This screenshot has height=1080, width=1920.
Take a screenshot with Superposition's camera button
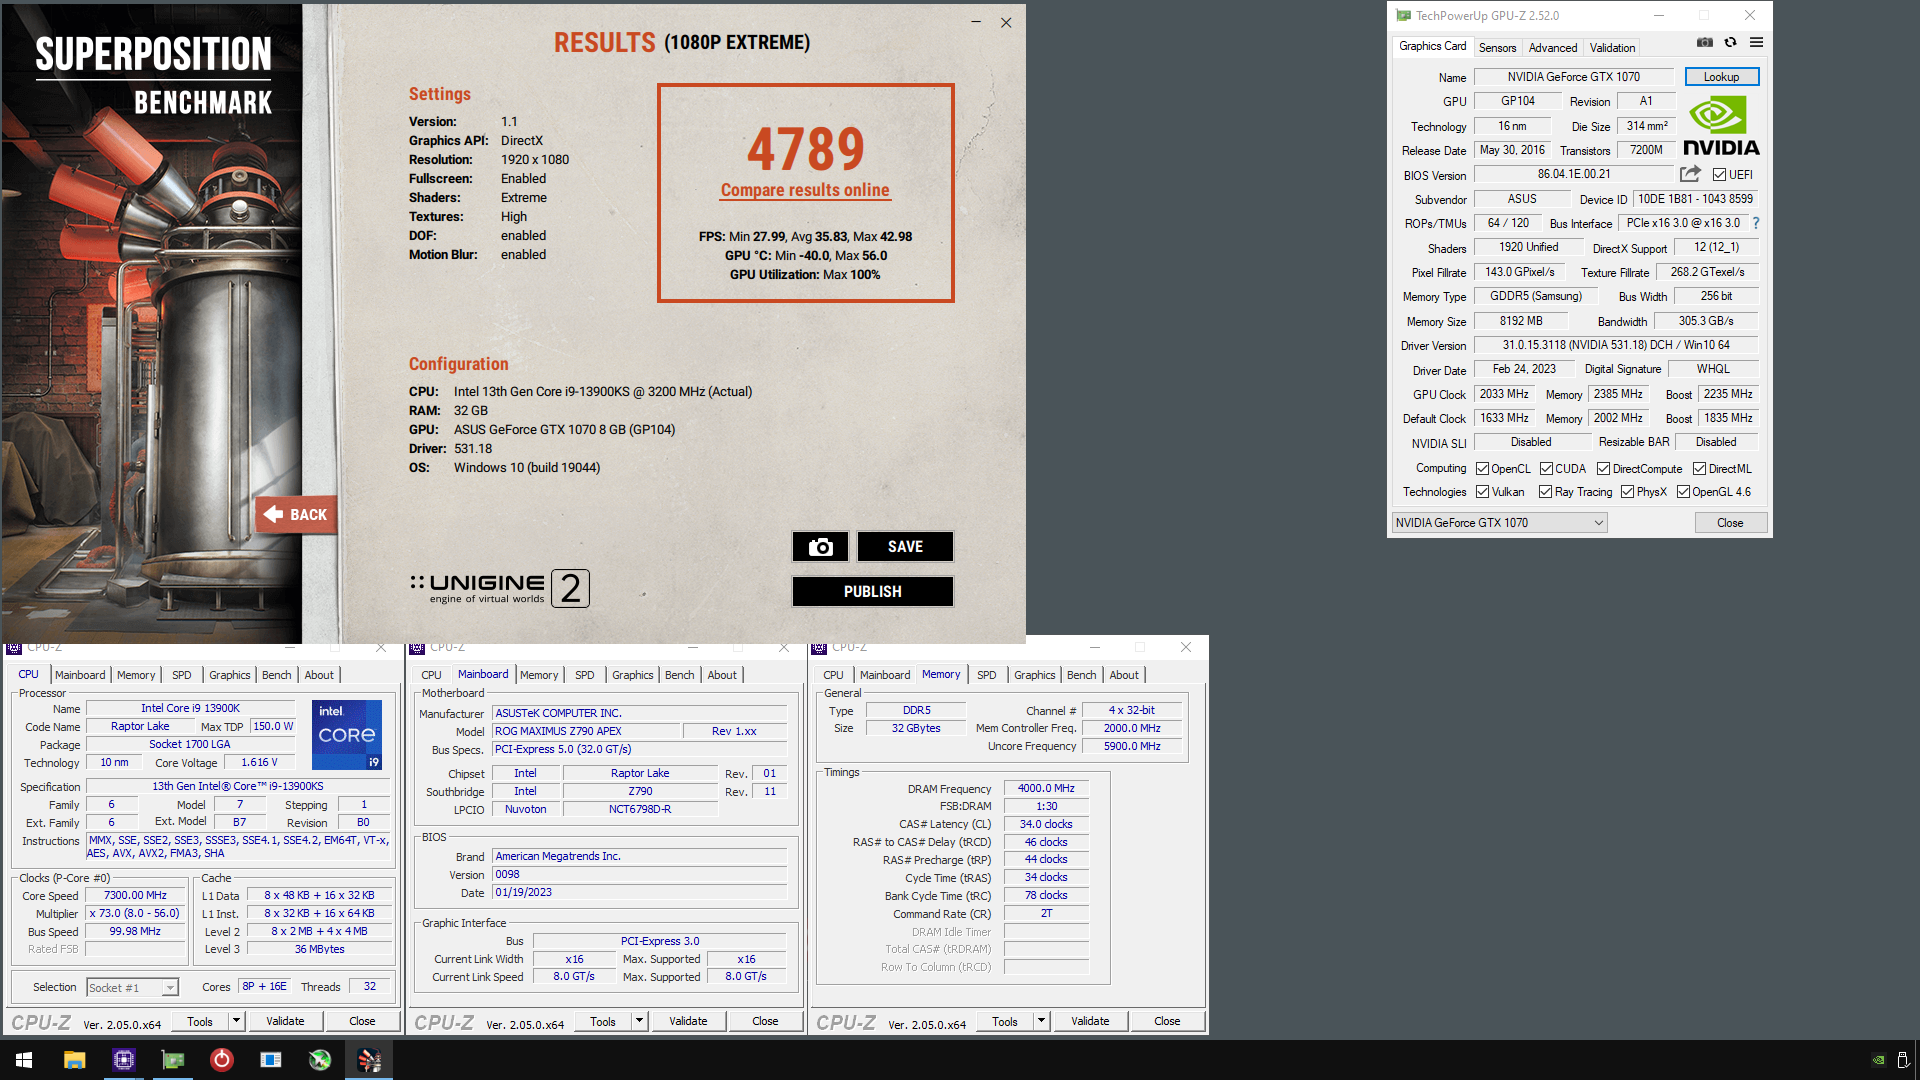tap(820, 547)
